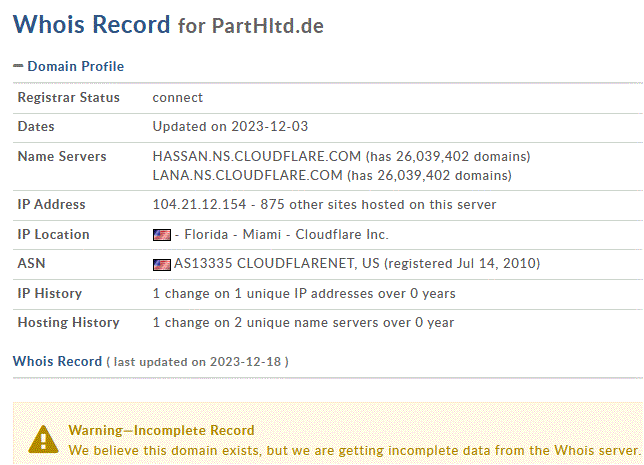This screenshot has height=465, width=644.
Task: Click the minus icon beside Domain Profile
Action: 18,66
